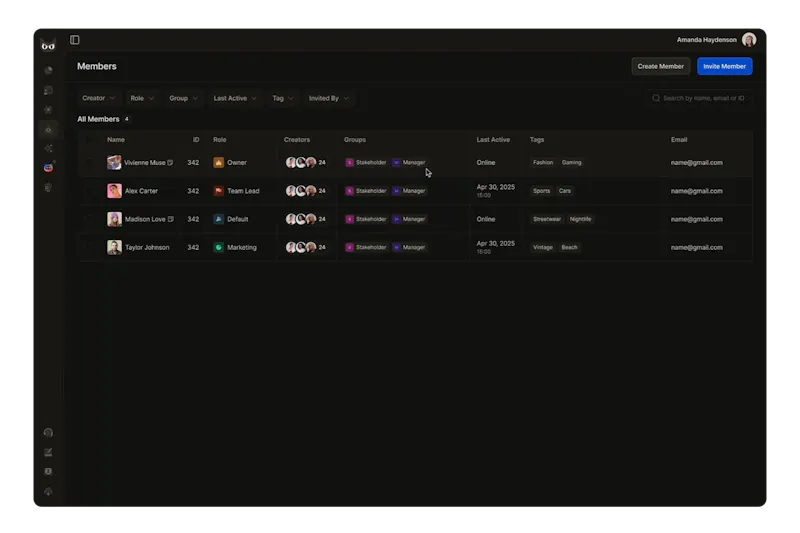Open the Role filter dropdown

click(x=142, y=98)
